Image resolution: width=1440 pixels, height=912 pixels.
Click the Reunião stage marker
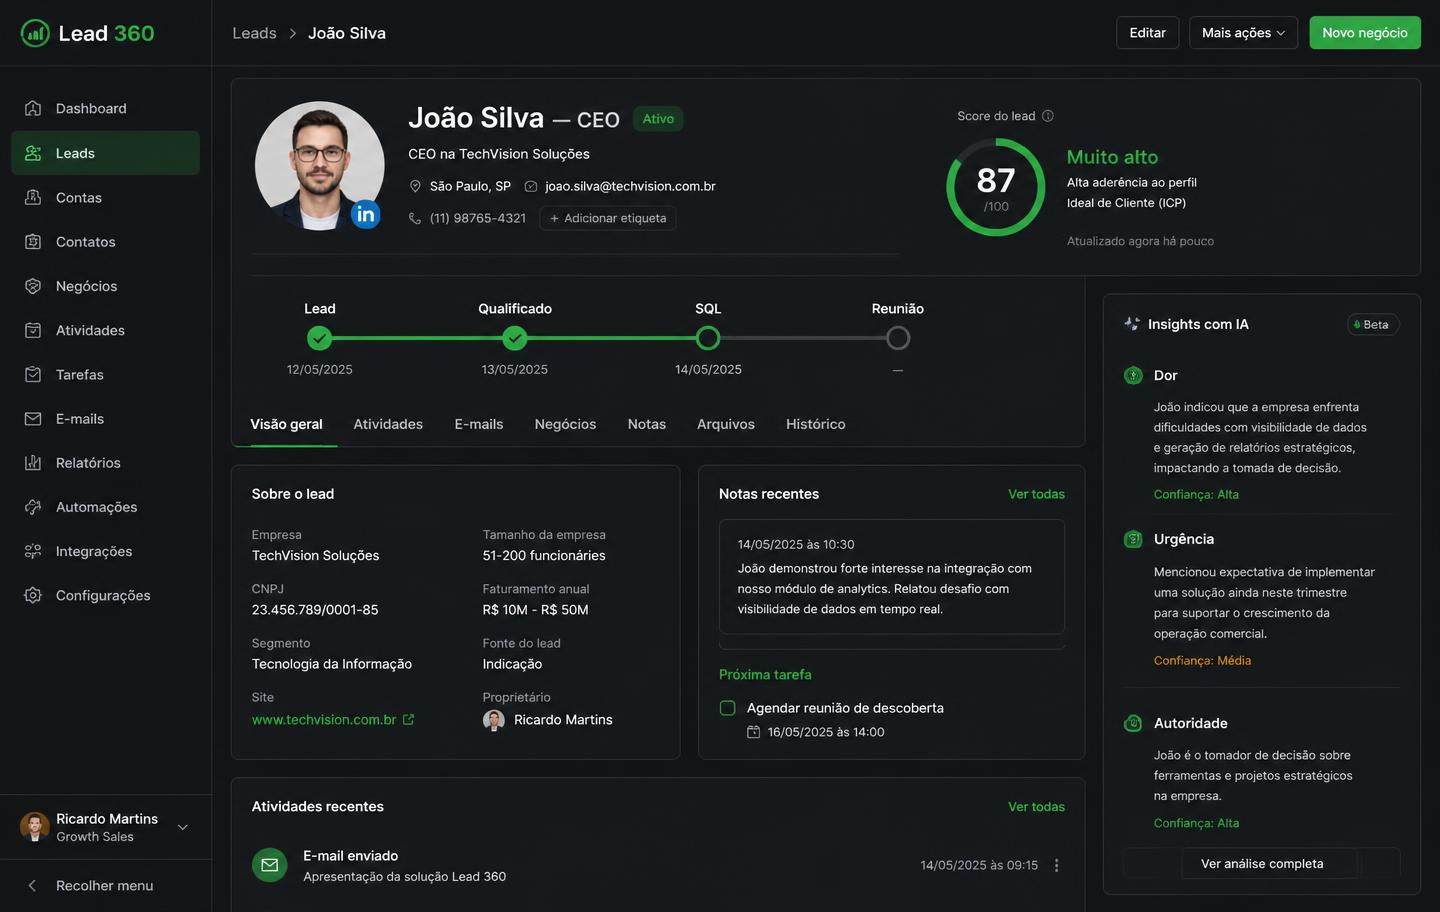click(x=898, y=338)
